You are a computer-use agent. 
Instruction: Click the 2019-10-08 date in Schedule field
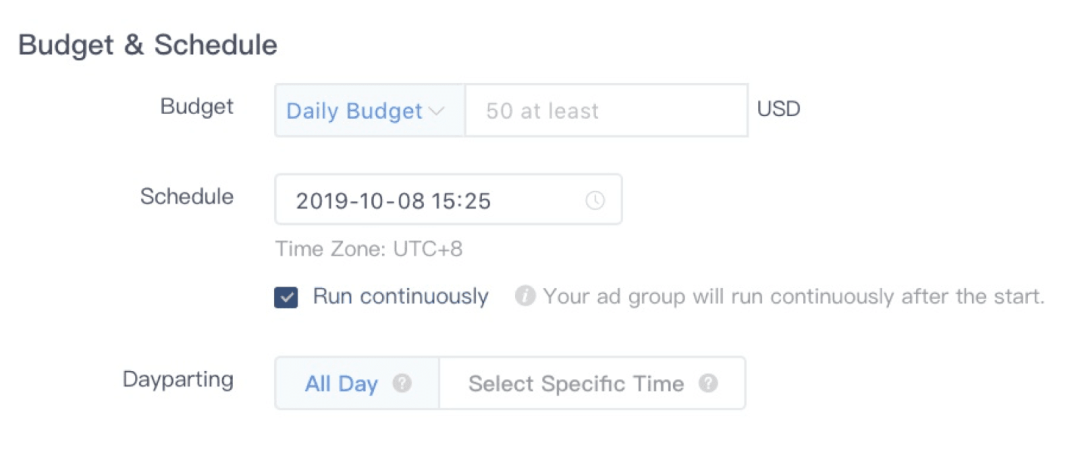tap(360, 201)
